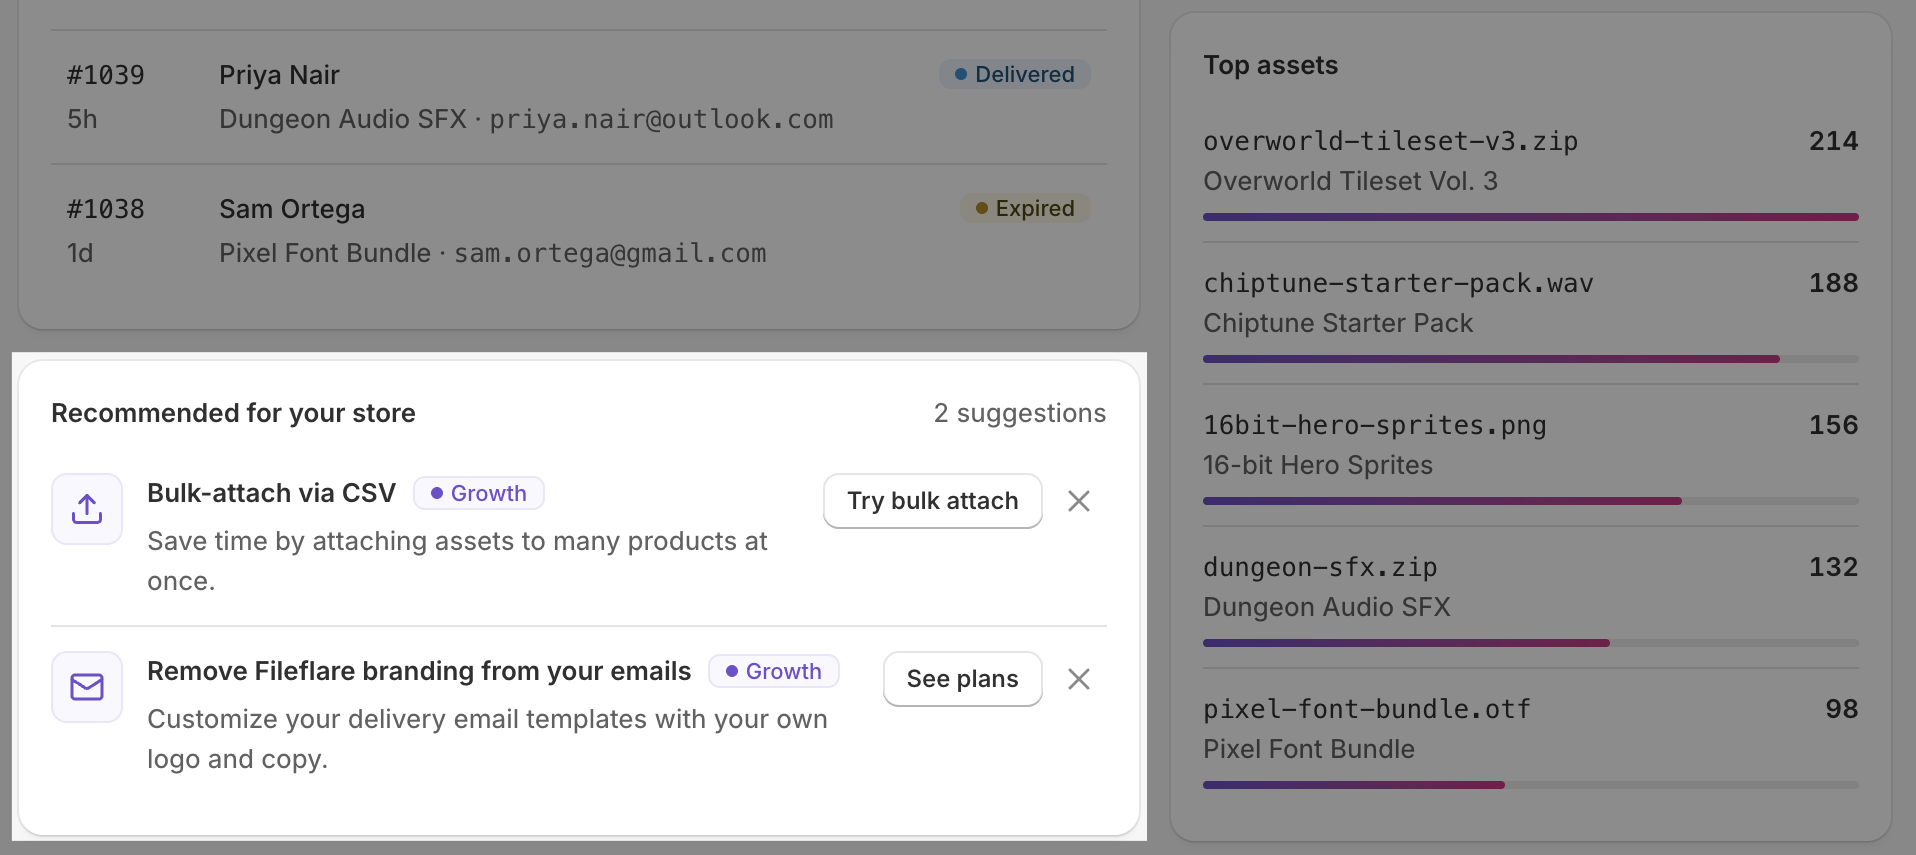This screenshot has width=1916, height=855.
Task: Click the Overworld Tileset Vol. 3 progress bar
Action: (1531, 217)
